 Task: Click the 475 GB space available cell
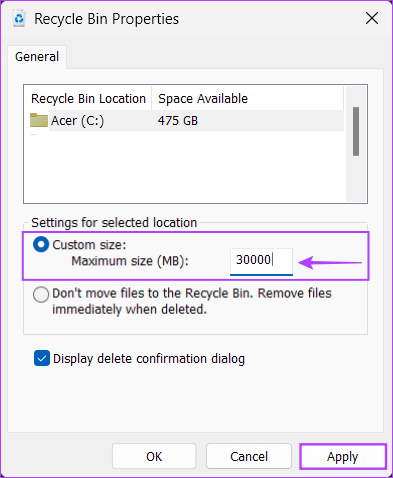tap(178, 121)
